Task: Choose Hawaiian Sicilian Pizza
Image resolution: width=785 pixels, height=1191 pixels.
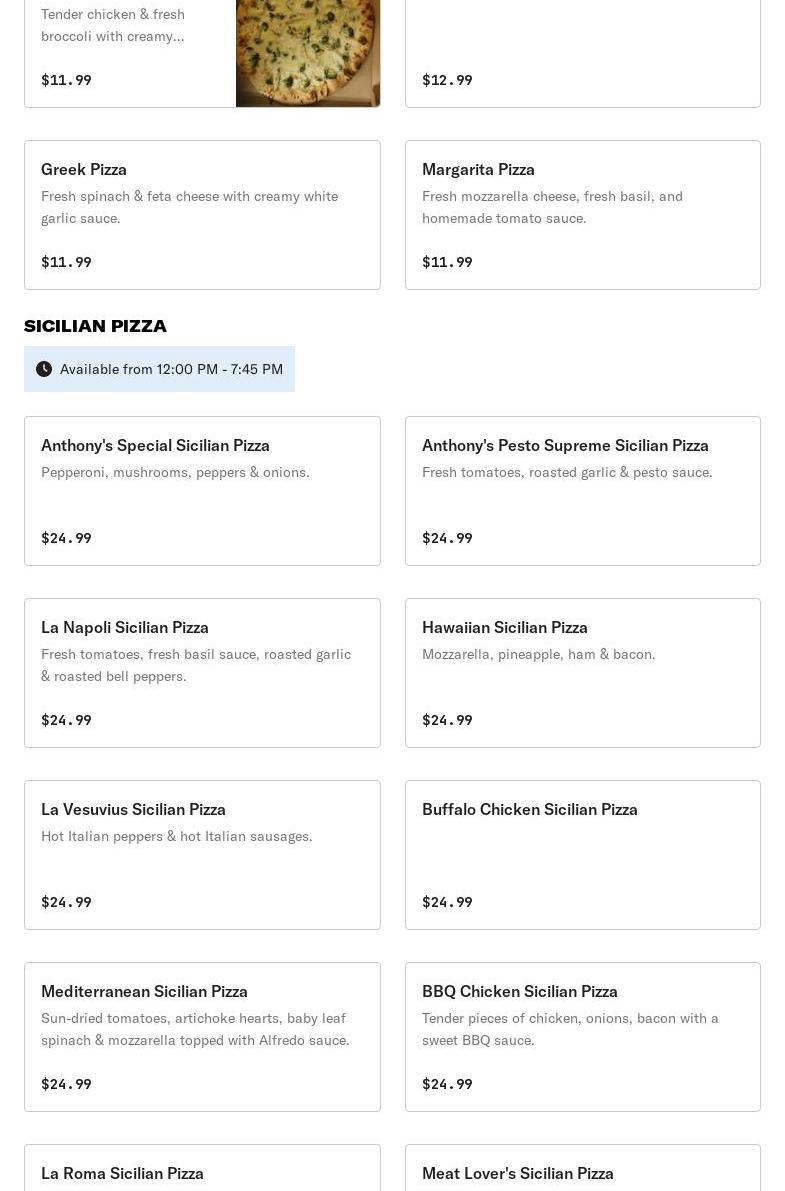Action: coord(582,673)
